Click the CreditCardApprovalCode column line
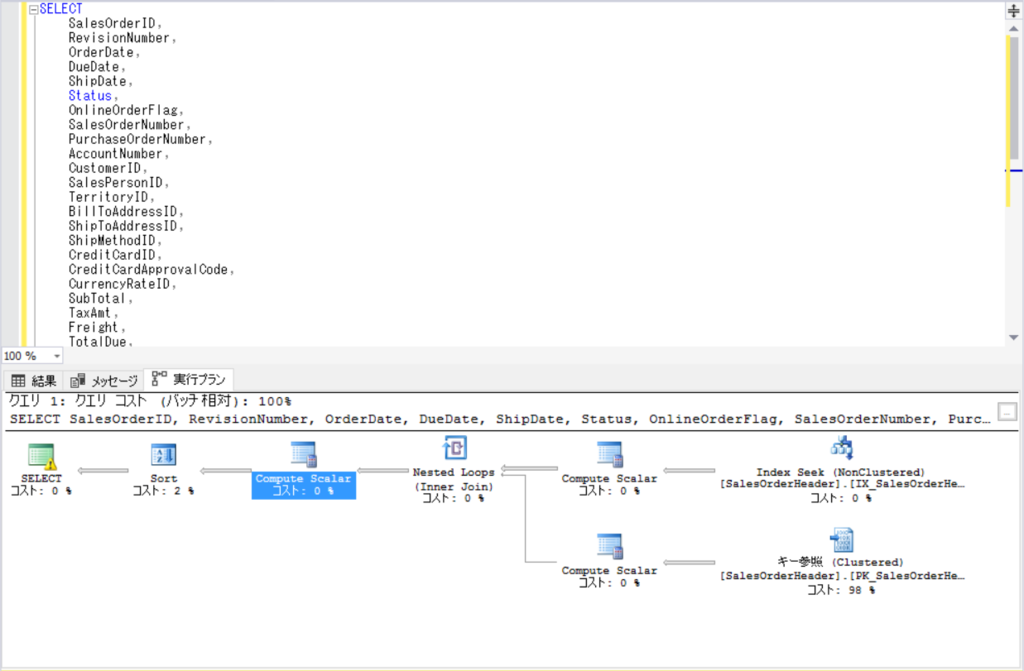The height and width of the screenshot is (671, 1024). 150,270
